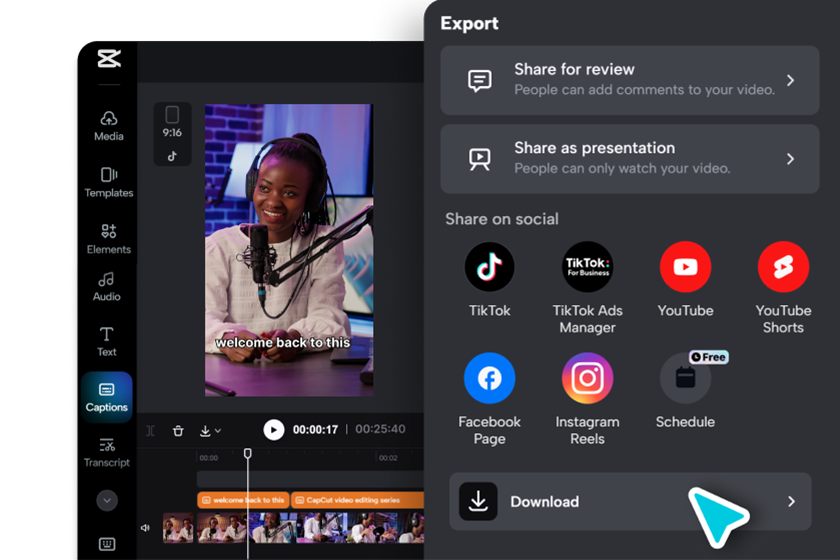This screenshot has height=560, width=840.
Task: Select the Text tool in sidebar
Action: (107, 341)
